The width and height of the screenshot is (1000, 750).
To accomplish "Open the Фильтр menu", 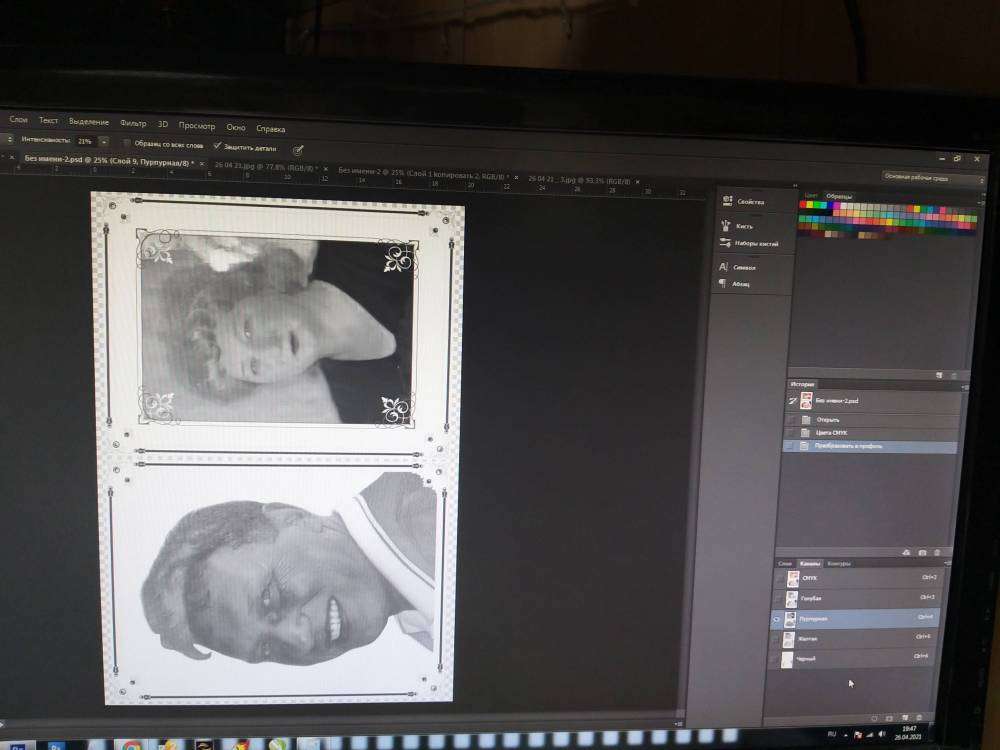I will (133, 123).
